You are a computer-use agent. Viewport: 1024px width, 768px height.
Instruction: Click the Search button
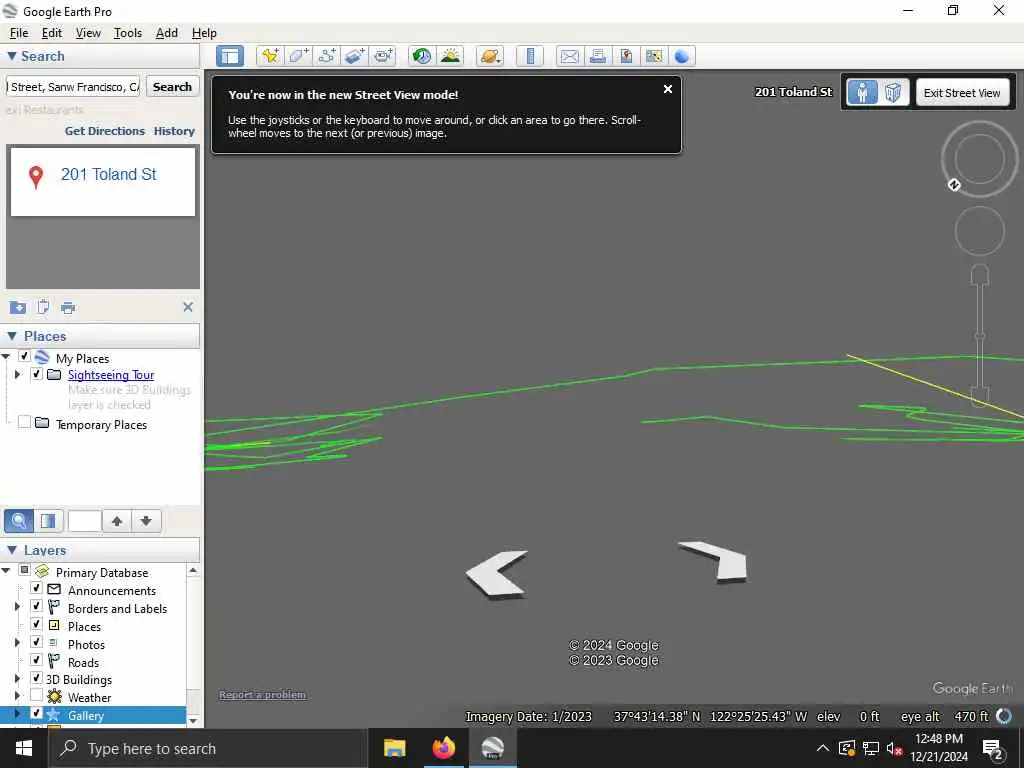tap(172, 87)
